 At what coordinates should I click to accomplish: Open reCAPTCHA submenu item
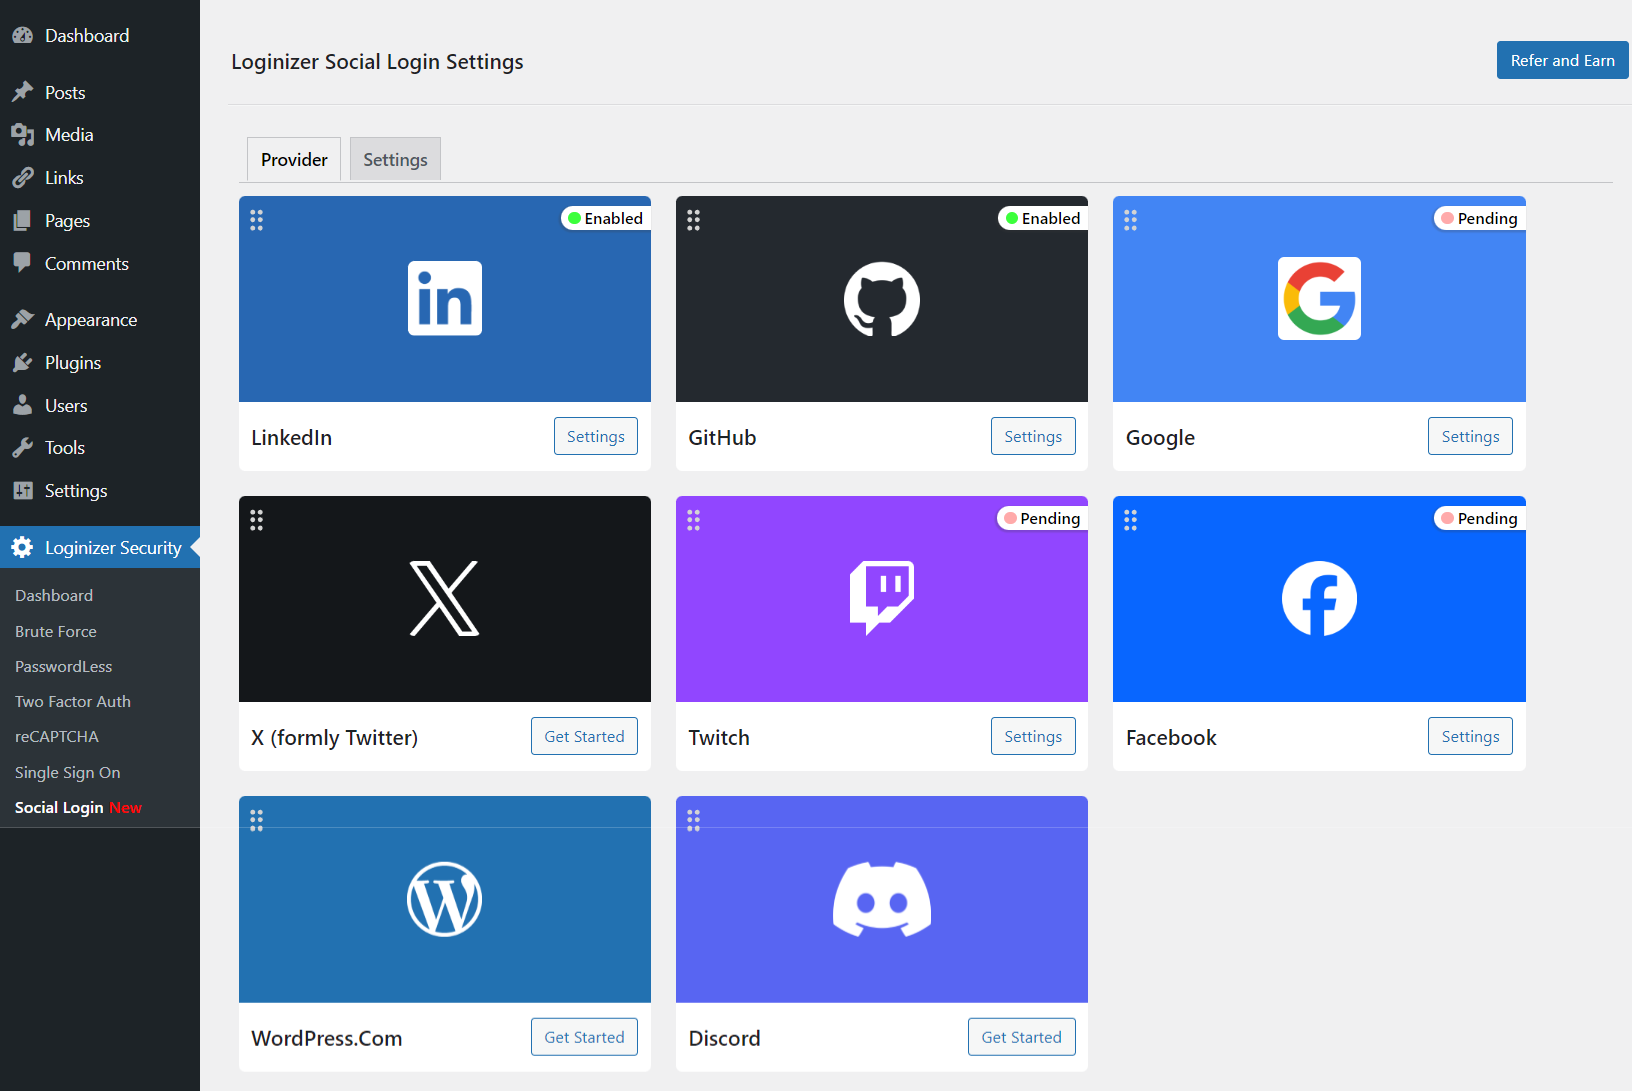point(57,736)
